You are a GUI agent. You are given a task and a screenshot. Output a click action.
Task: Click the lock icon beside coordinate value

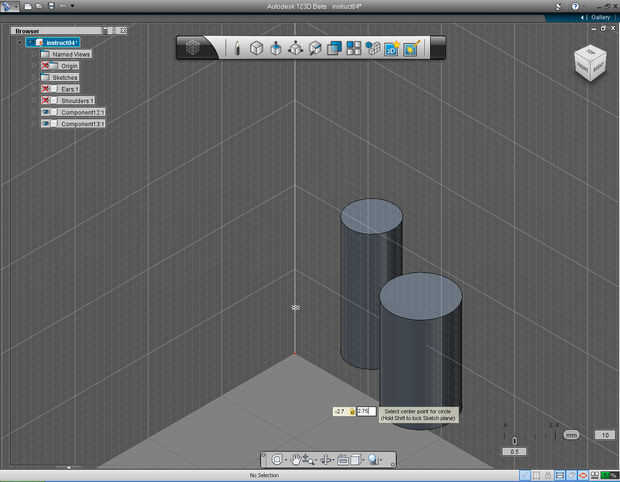pyautogui.click(x=352, y=412)
